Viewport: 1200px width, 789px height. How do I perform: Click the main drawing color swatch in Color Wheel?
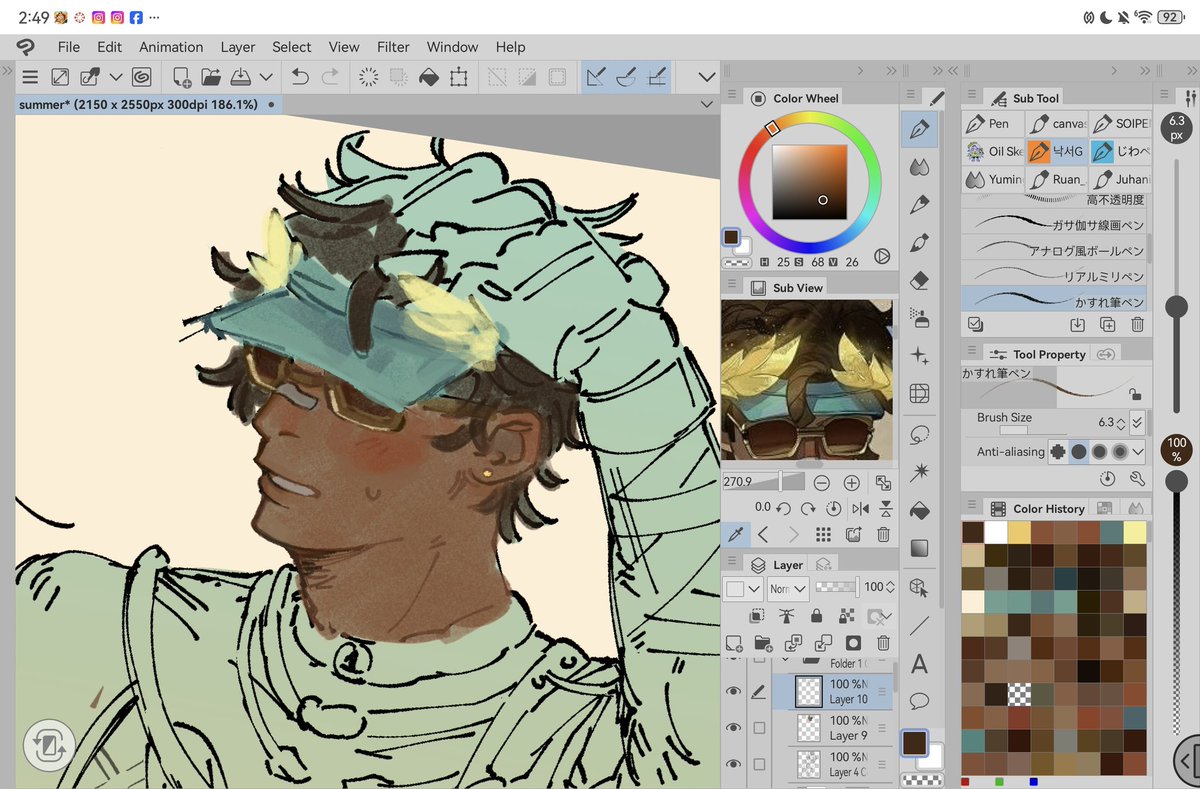[x=732, y=238]
